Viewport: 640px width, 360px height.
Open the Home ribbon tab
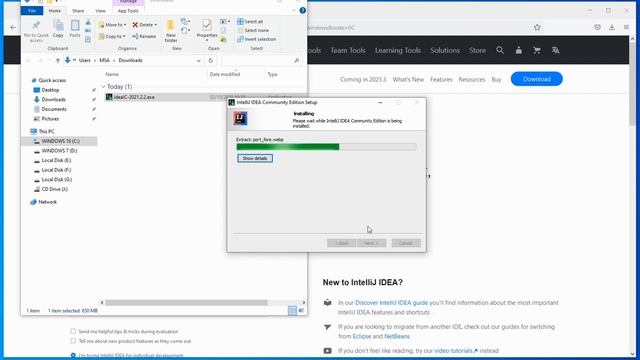point(55,11)
